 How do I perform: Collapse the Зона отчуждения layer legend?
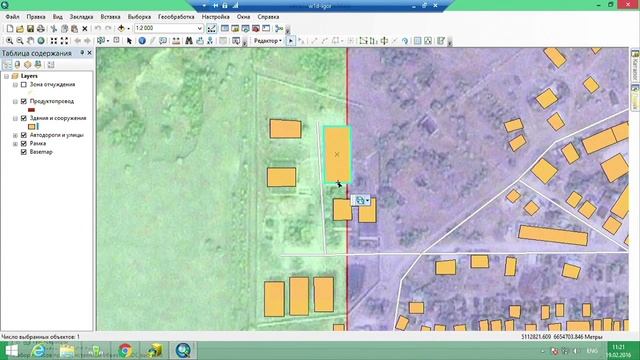(15, 85)
